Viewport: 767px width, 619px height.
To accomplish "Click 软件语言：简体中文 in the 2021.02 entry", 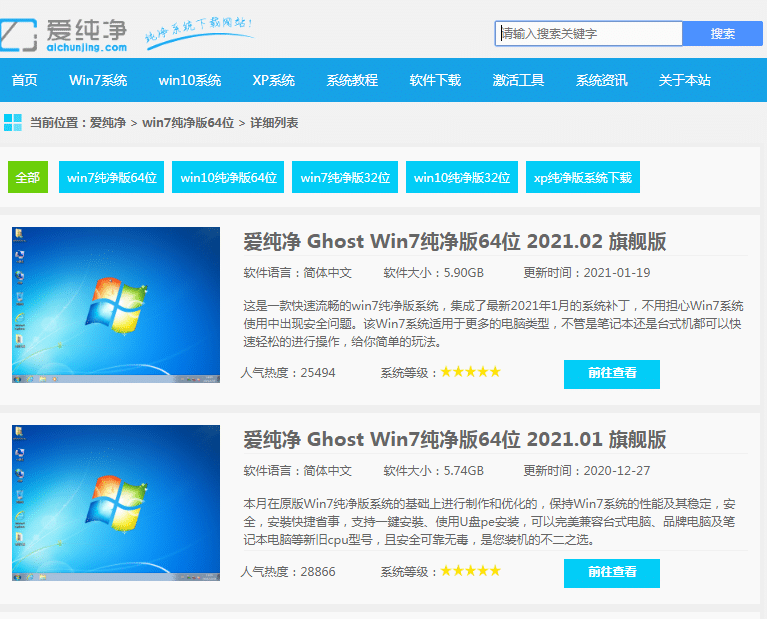I will pos(297,273).
